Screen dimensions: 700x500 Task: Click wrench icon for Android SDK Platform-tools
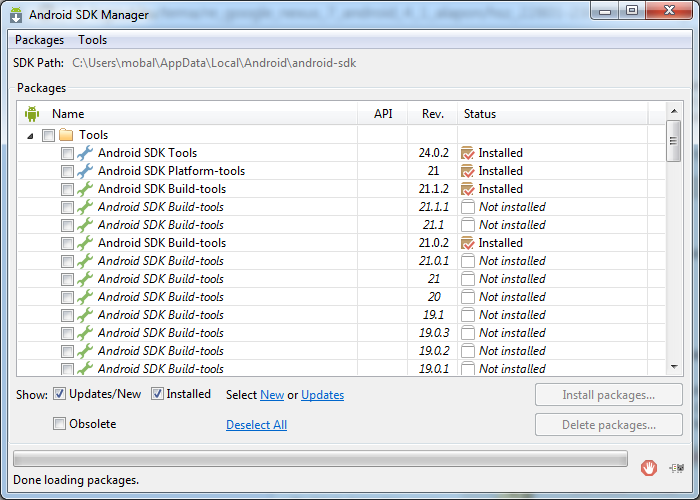85,171
